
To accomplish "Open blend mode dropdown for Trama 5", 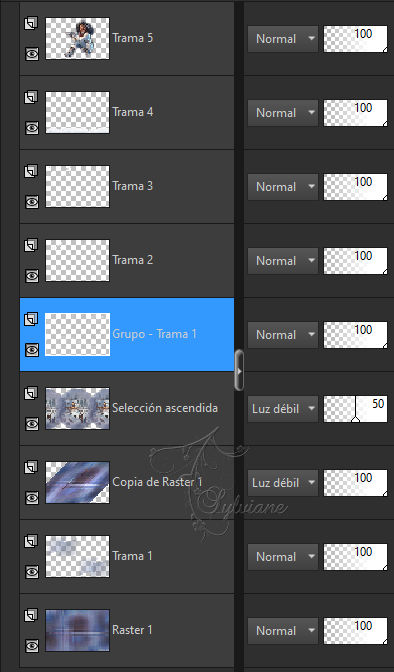I will (283, 39).
